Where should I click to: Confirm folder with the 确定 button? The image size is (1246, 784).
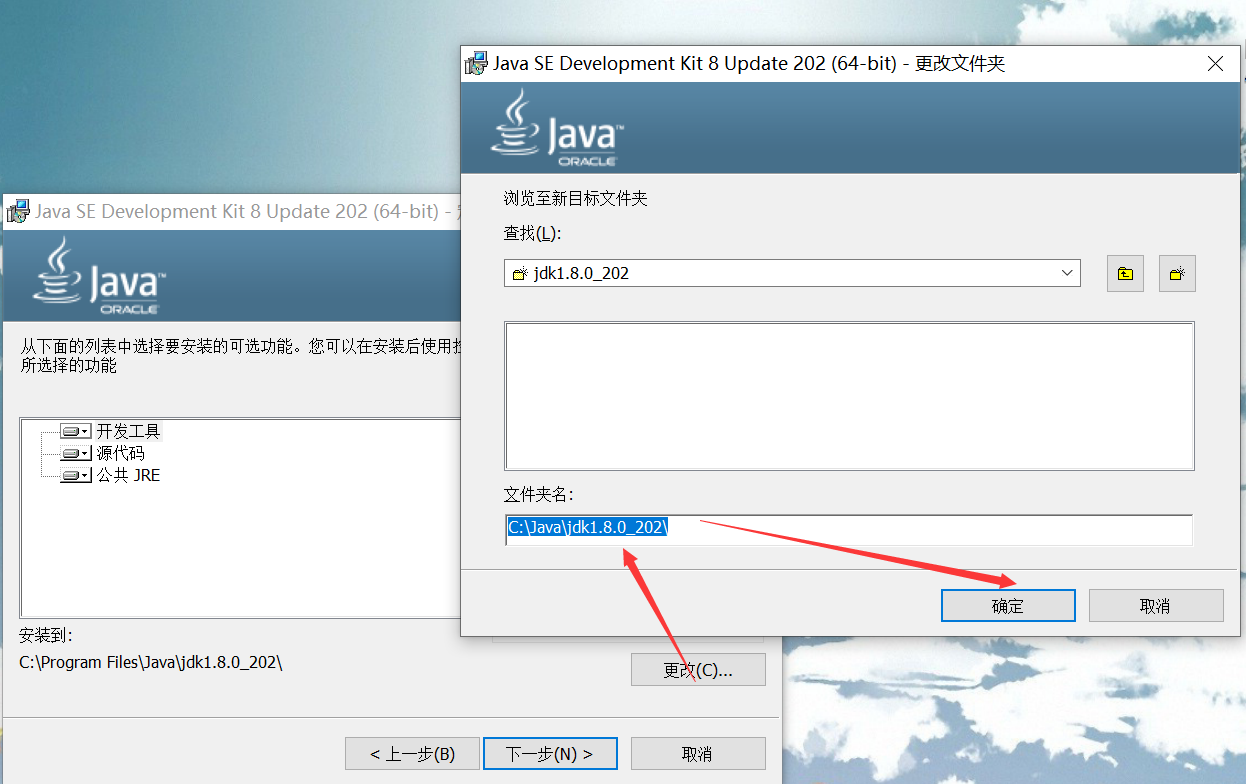[x=1008, y=606]
